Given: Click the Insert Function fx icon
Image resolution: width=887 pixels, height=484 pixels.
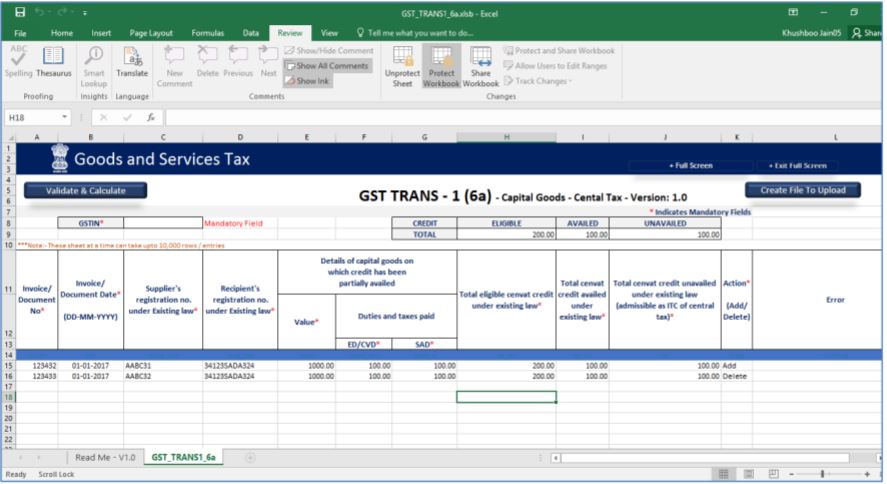Looking at the screenshot, I should (x=150, y=117).
